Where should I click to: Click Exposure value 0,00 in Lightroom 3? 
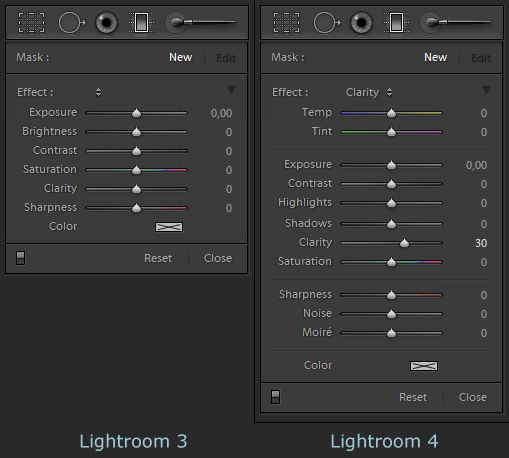[x=221, y=113]
